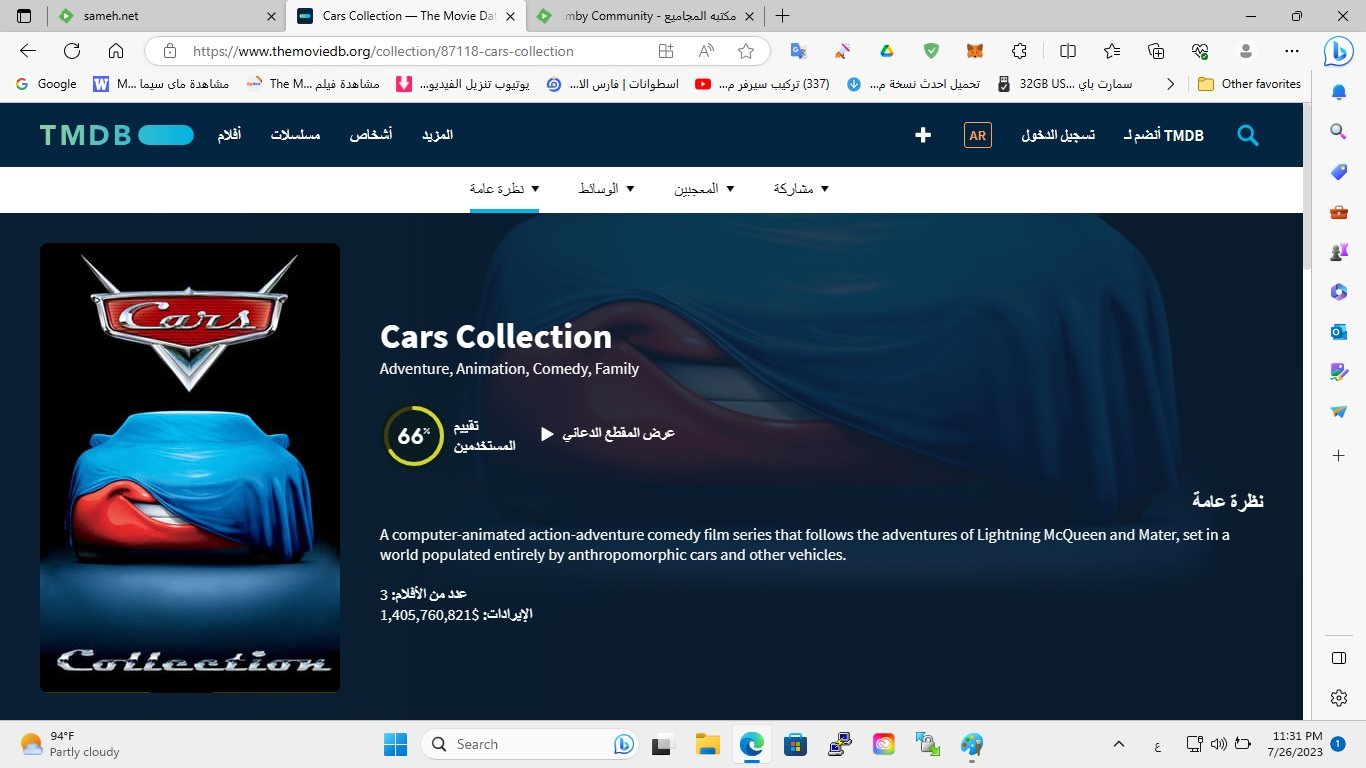
Task: Open the أشخاص menu in TMDB header
Action: (370, 135)
